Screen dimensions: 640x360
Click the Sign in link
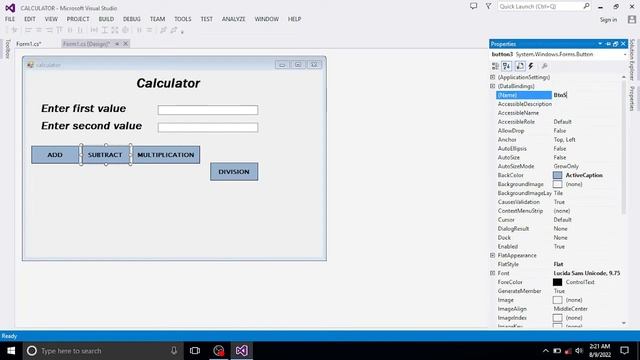point(608,20)
